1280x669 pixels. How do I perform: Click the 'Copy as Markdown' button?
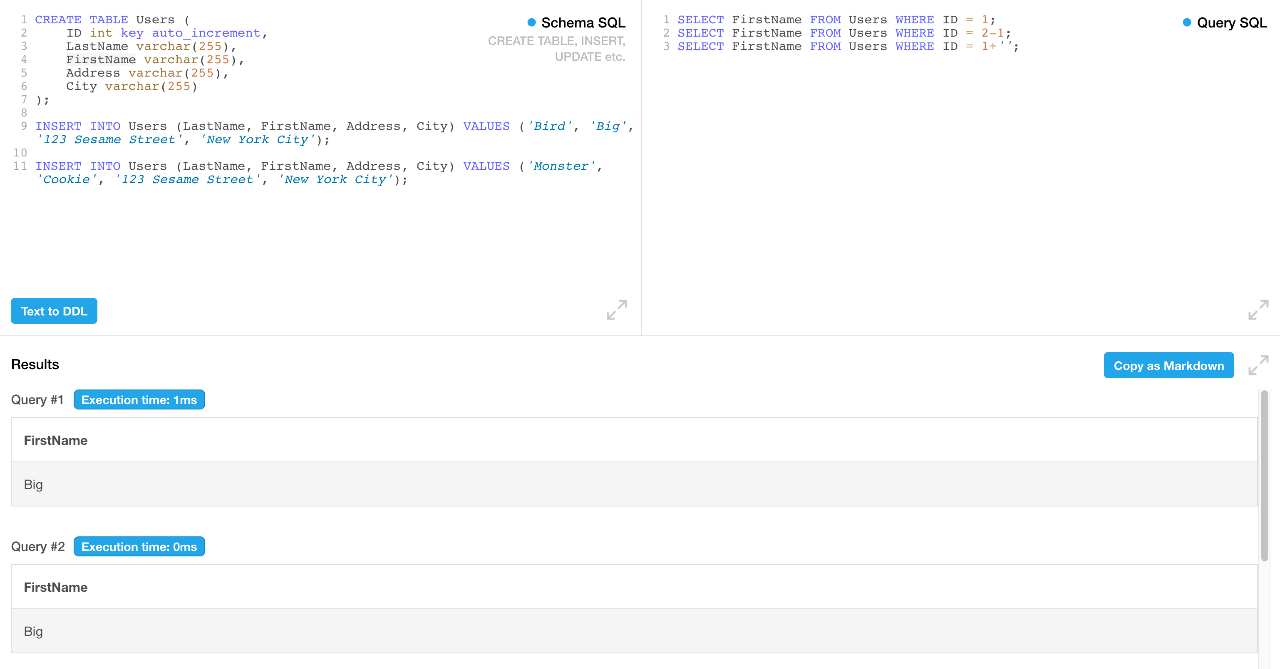[x=1168, y=365]
